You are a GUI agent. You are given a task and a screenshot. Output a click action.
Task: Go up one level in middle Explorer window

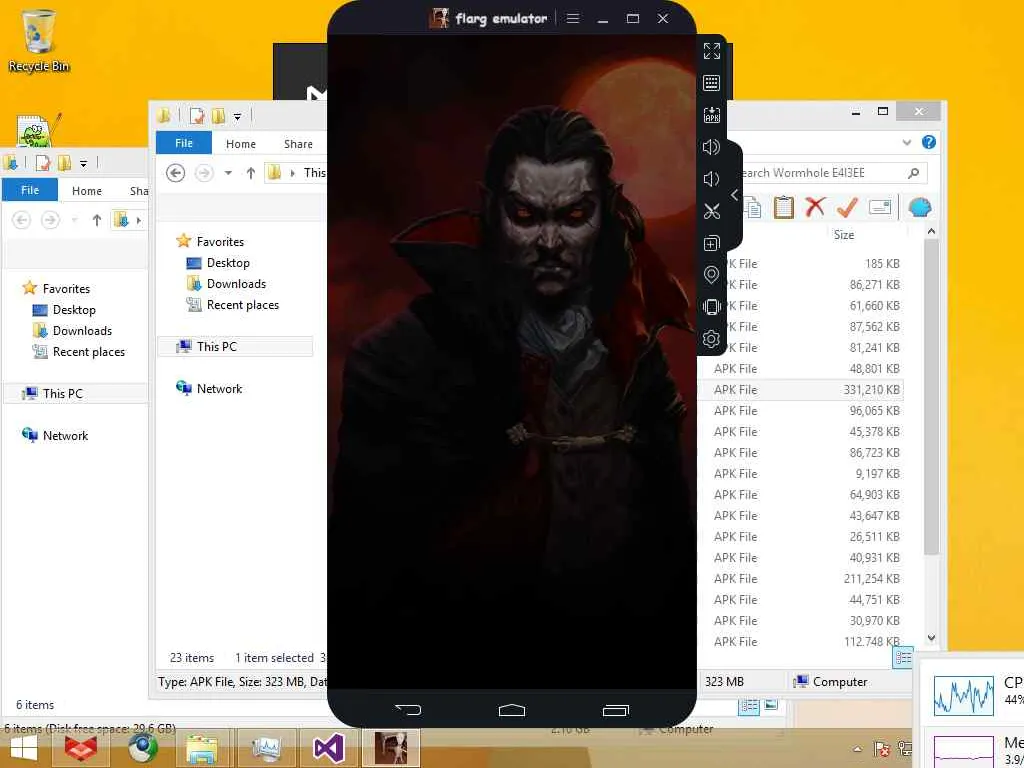coord(251,172)
